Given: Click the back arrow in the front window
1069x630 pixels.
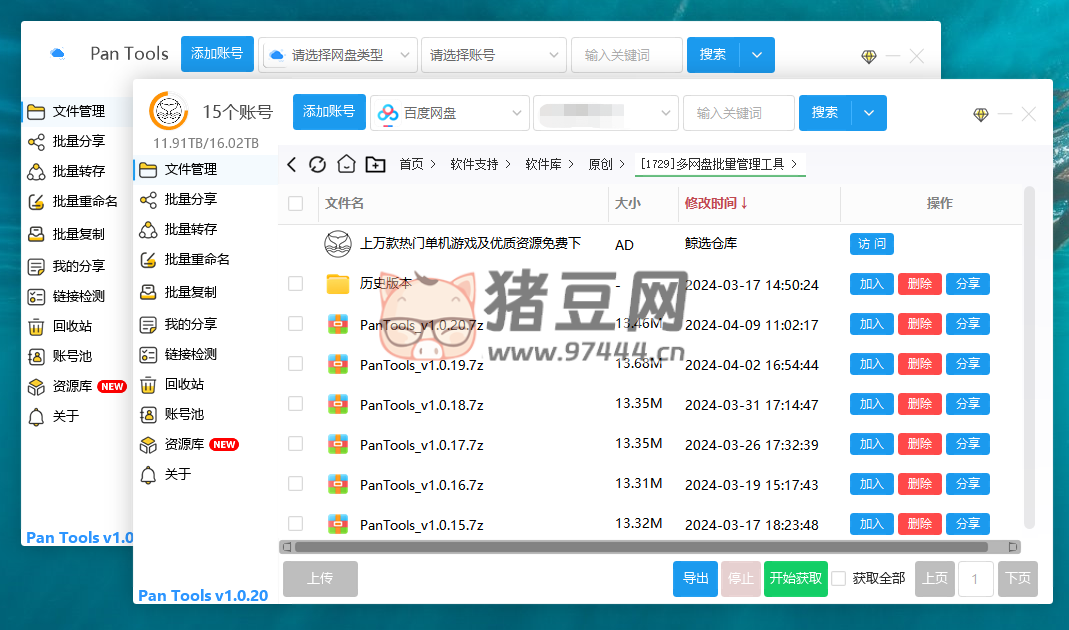Looking at the screenshot, I should (292, 164).
